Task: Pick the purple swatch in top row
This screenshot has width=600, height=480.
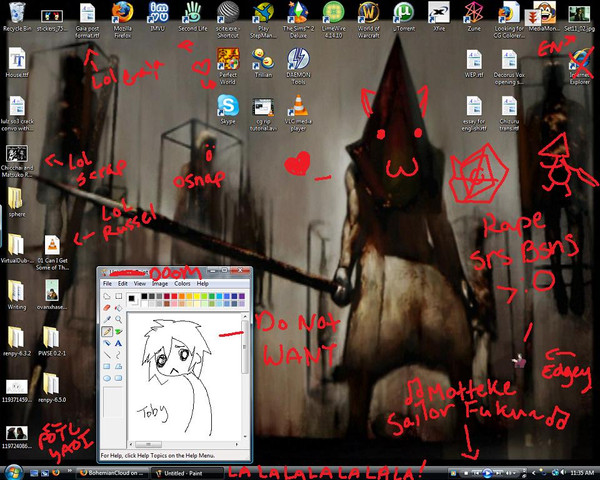Action: click(x=241, y=296)
